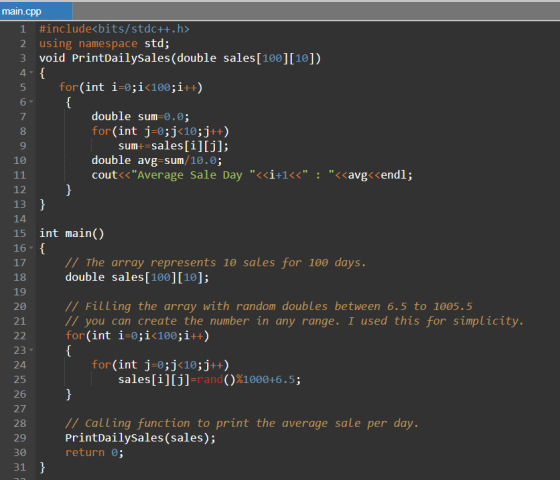560x480 pixels.
Task: Collapse the code fold at line 16
Action: click(x=31, y=248)
